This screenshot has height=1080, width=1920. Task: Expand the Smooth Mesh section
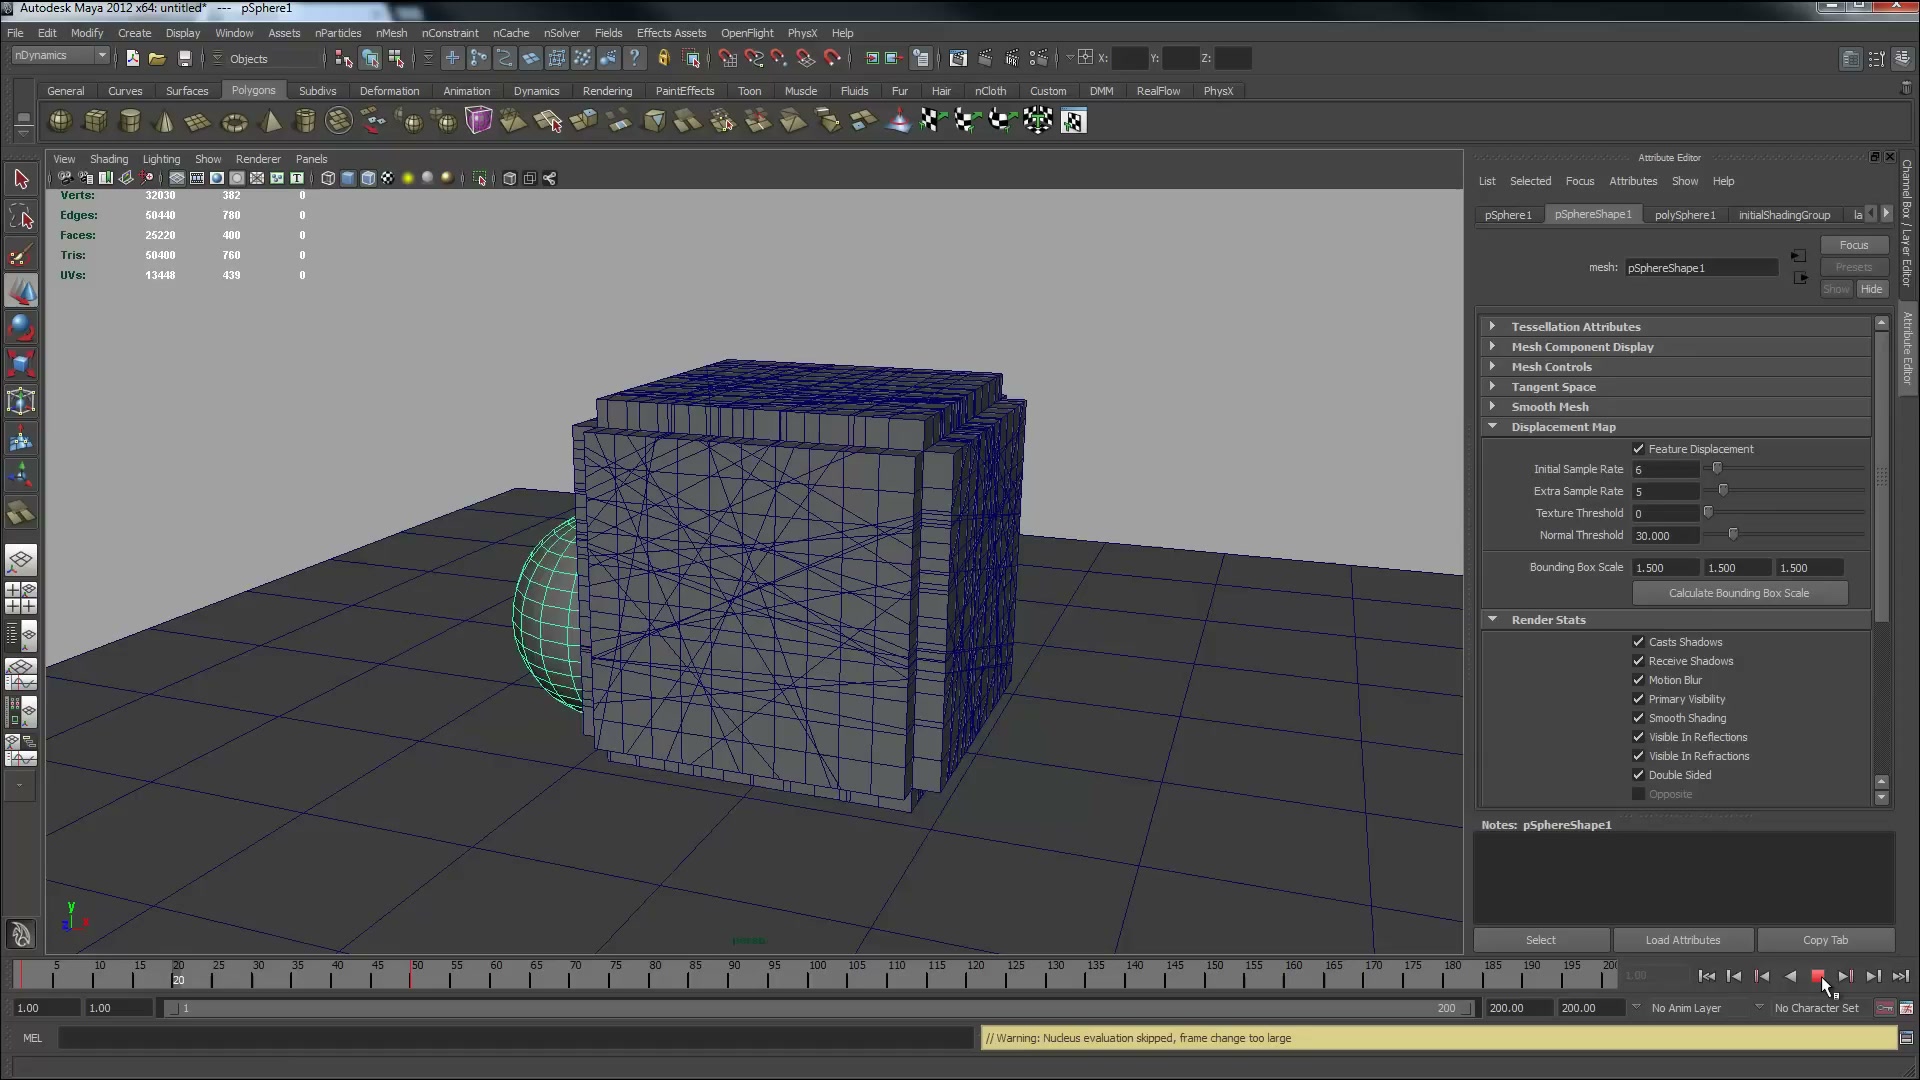(x=1675, y=407)
